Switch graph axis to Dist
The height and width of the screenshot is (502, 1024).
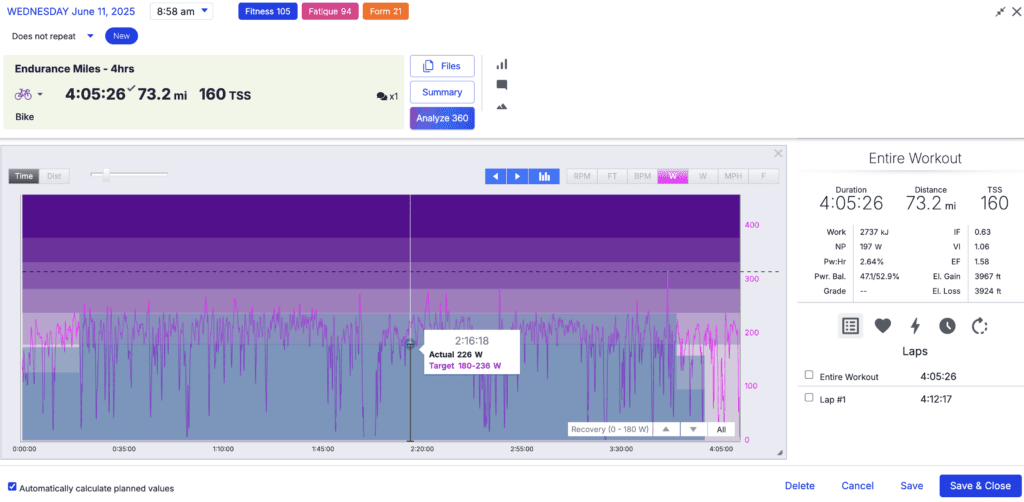[54, 176]
